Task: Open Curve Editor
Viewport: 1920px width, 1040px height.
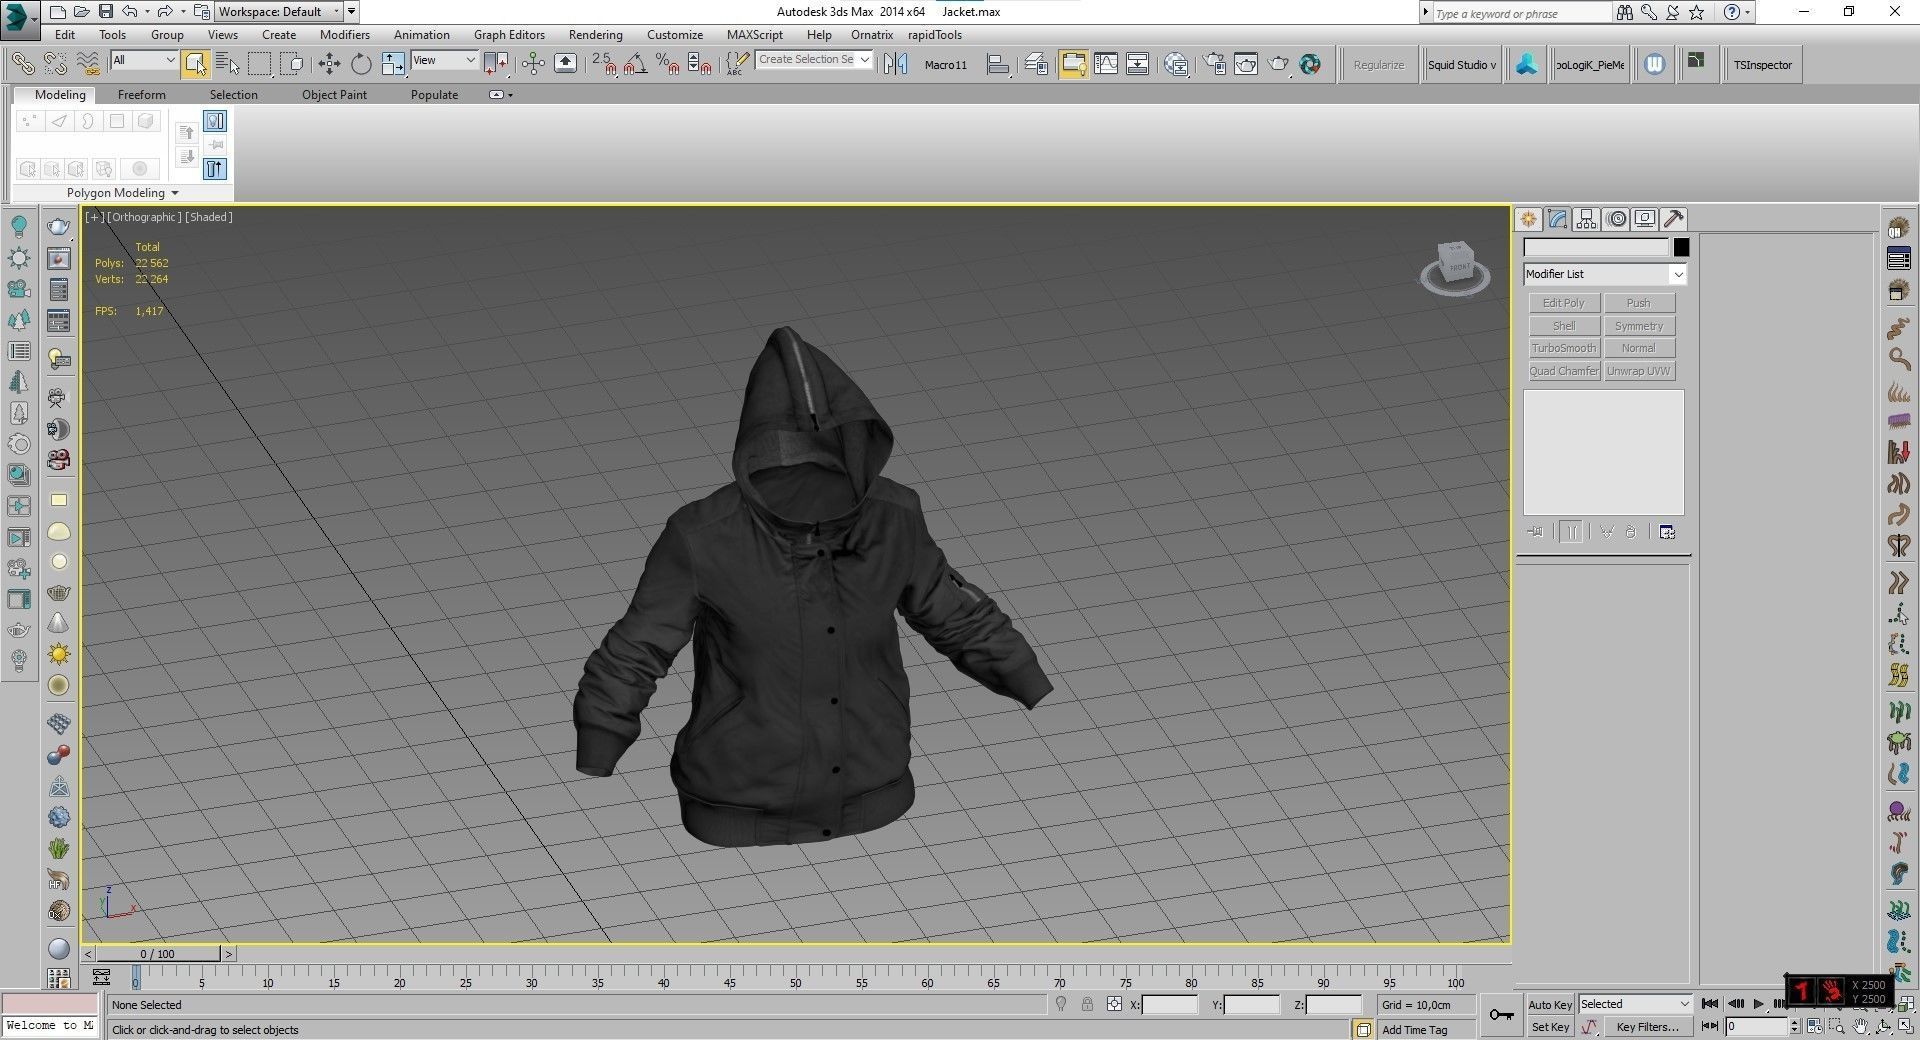Action: click(x=1105, y=64)
